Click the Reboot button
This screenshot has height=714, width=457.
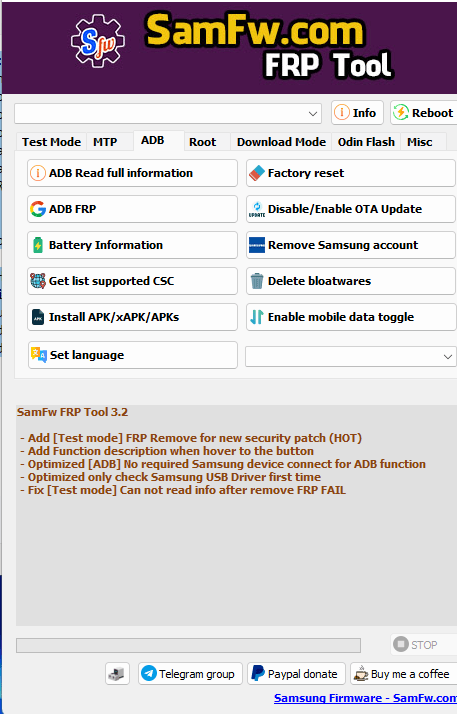pyautogui.click(x=424, y=112)
